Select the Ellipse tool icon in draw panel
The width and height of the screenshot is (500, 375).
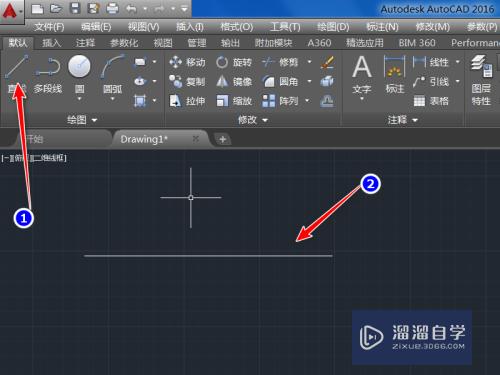click(140, 81)
